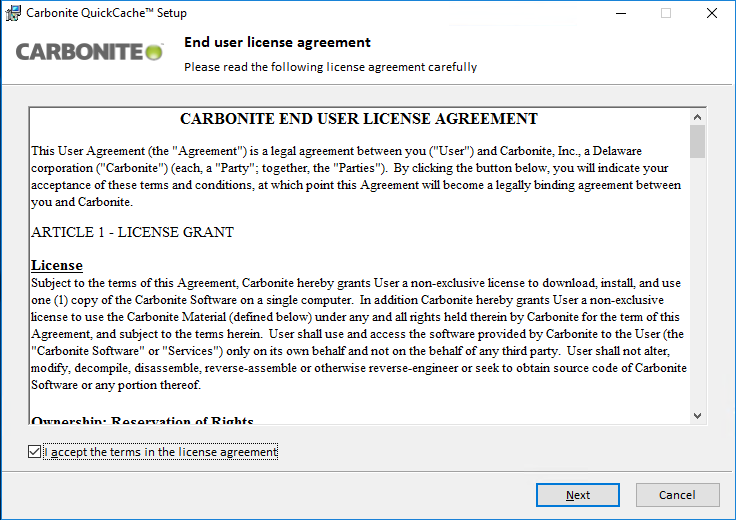The image size is (736, 520).
Task: Click the scroll up arrow of the license text
Action: [x=697, y=116]
